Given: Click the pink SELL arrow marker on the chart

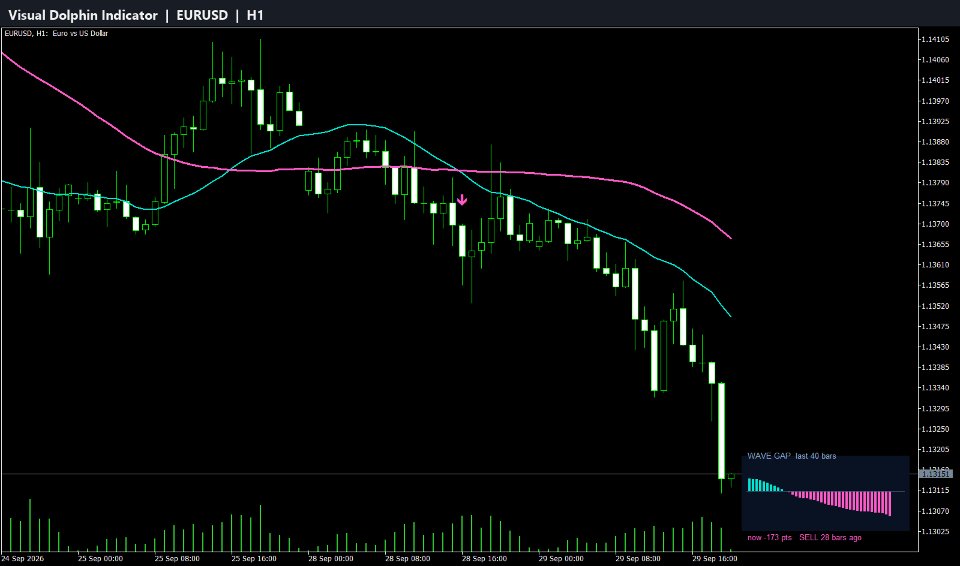Looking at the screenshot, I should (462, 200).
